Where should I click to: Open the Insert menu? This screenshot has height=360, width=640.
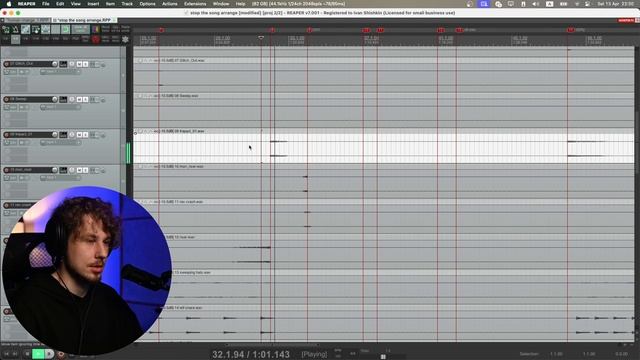93,4
